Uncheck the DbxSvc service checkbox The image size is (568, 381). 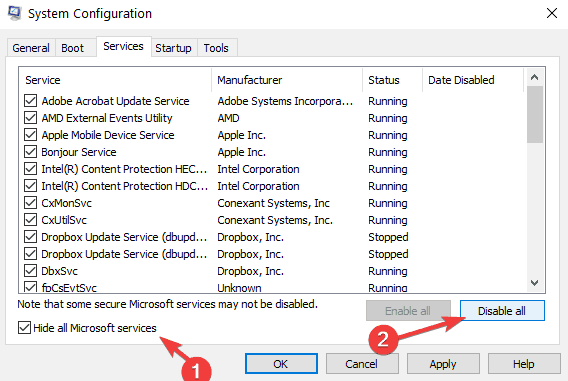(30, 271)
